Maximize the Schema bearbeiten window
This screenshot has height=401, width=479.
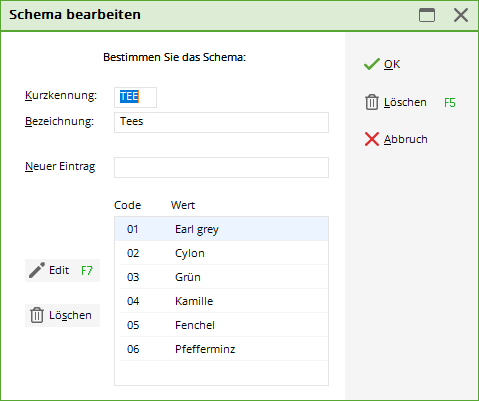(x=427, y=15)
